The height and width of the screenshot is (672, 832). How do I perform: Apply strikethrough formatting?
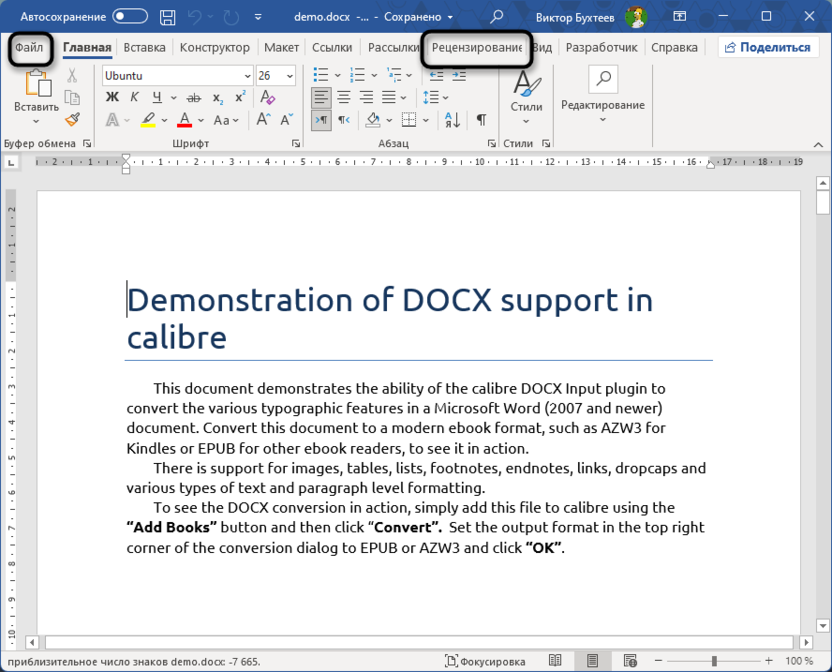click(194, 98)
